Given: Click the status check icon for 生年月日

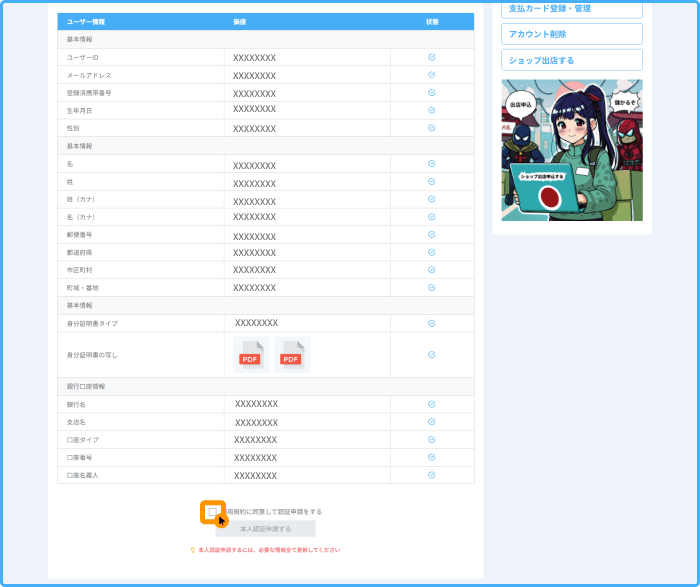Looking at the screenshot, I should (432, 110).
